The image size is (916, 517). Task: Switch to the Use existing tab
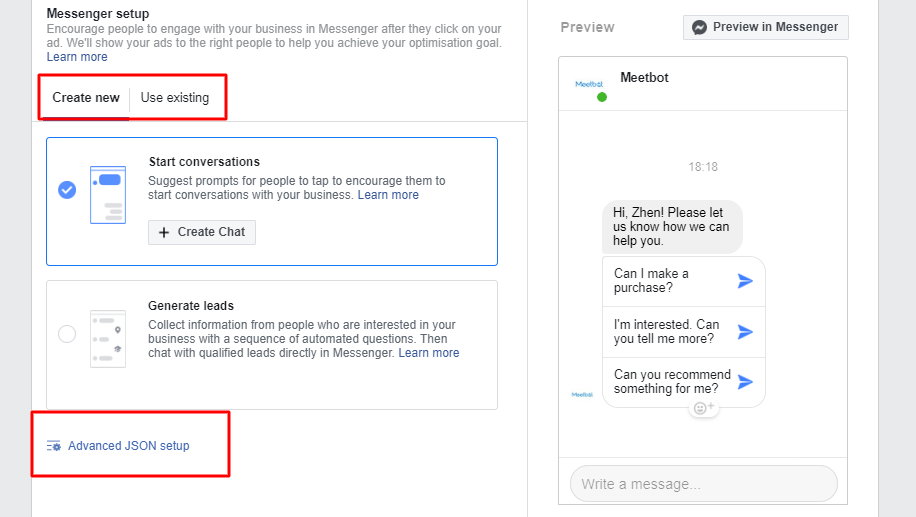pyautogui.click(x=175, y=98)
